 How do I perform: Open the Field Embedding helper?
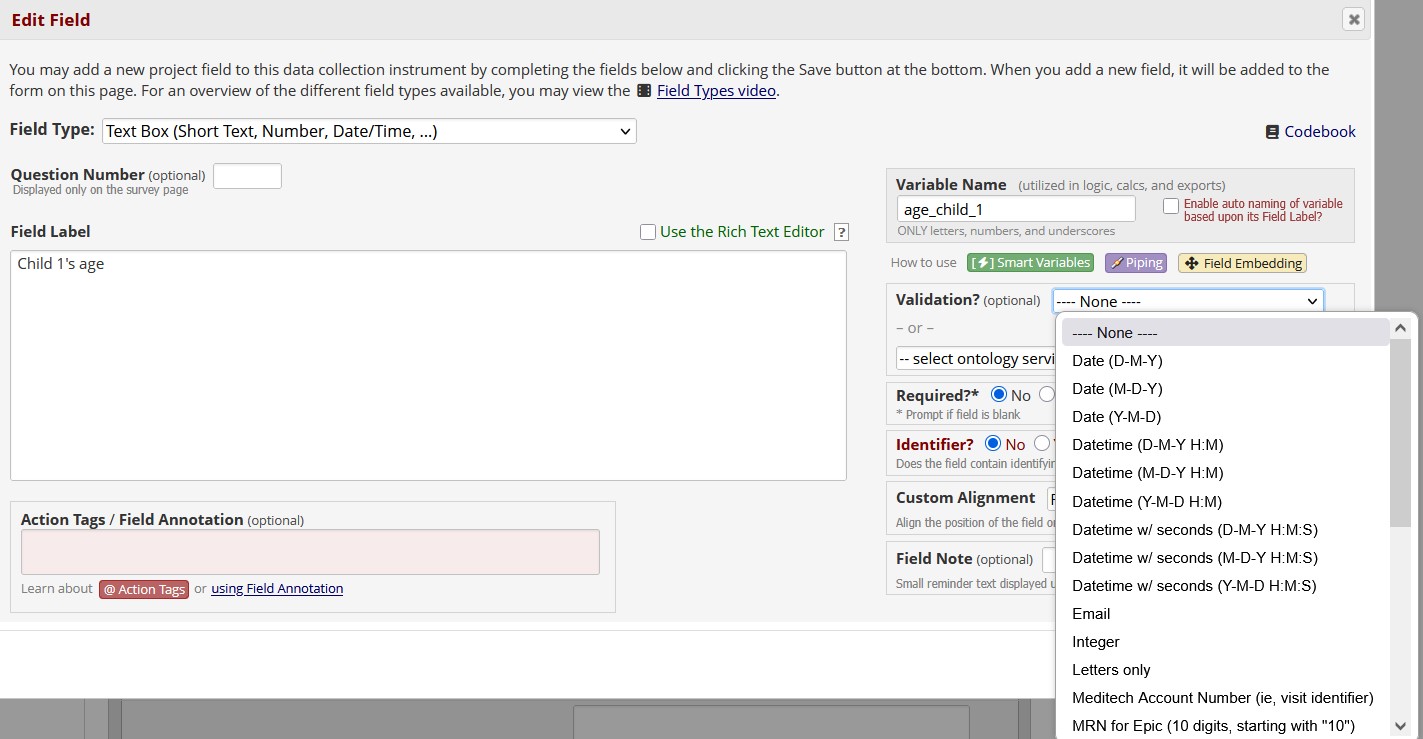tap(1242, 262)
